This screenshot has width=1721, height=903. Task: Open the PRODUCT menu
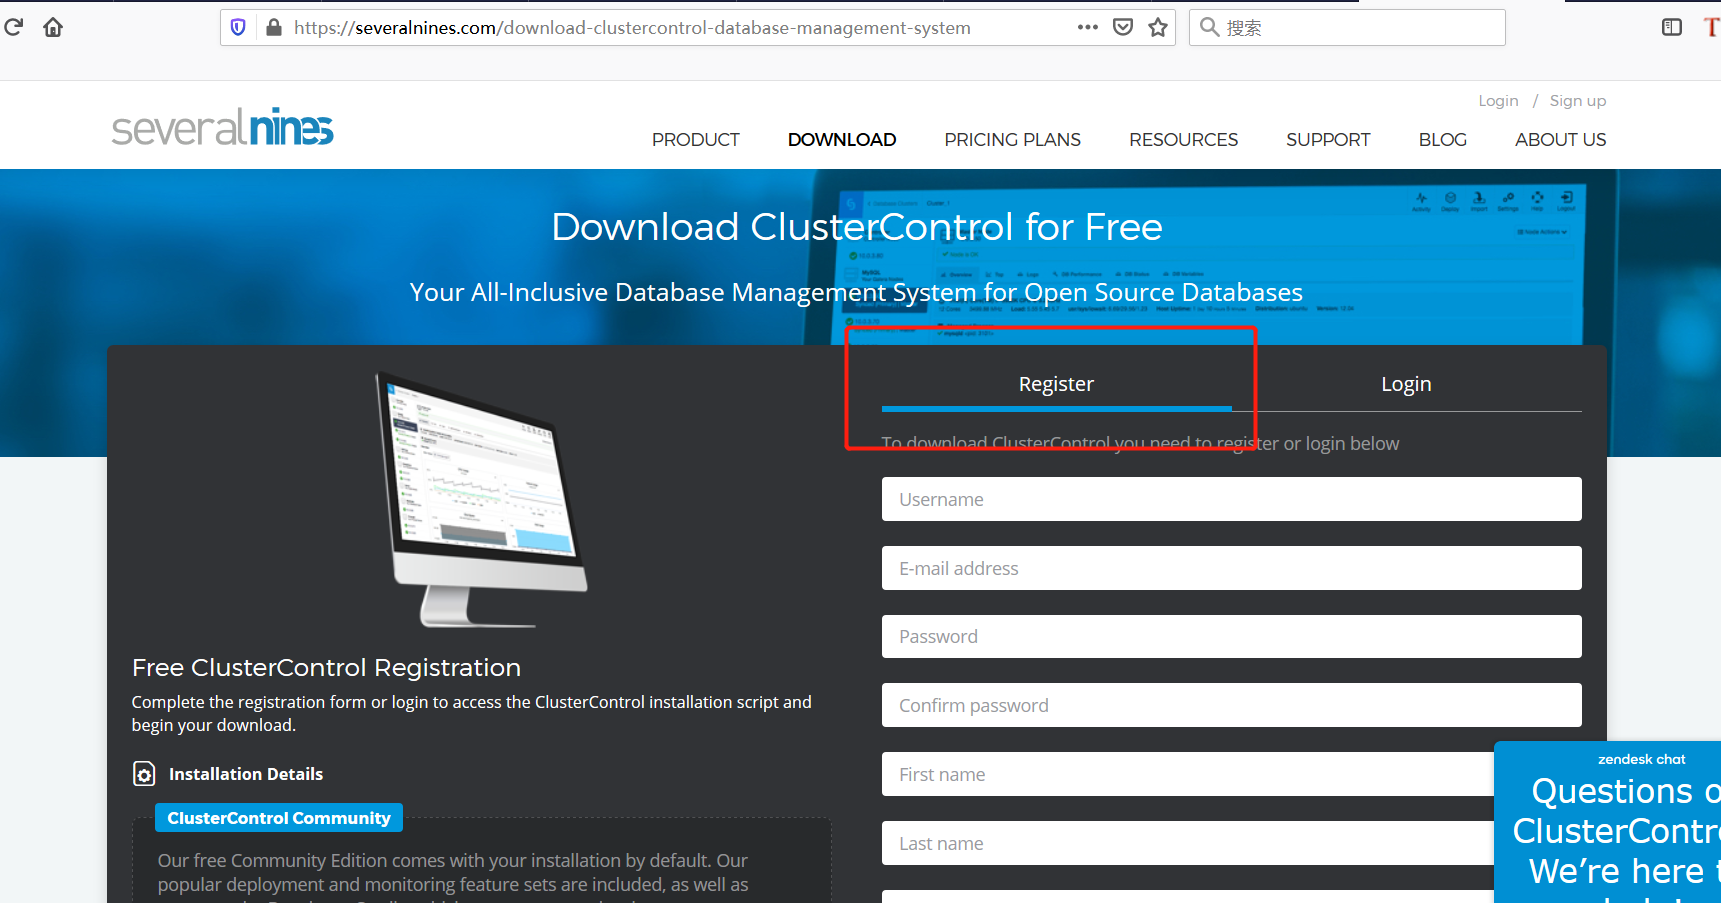(x=696, y=140)
